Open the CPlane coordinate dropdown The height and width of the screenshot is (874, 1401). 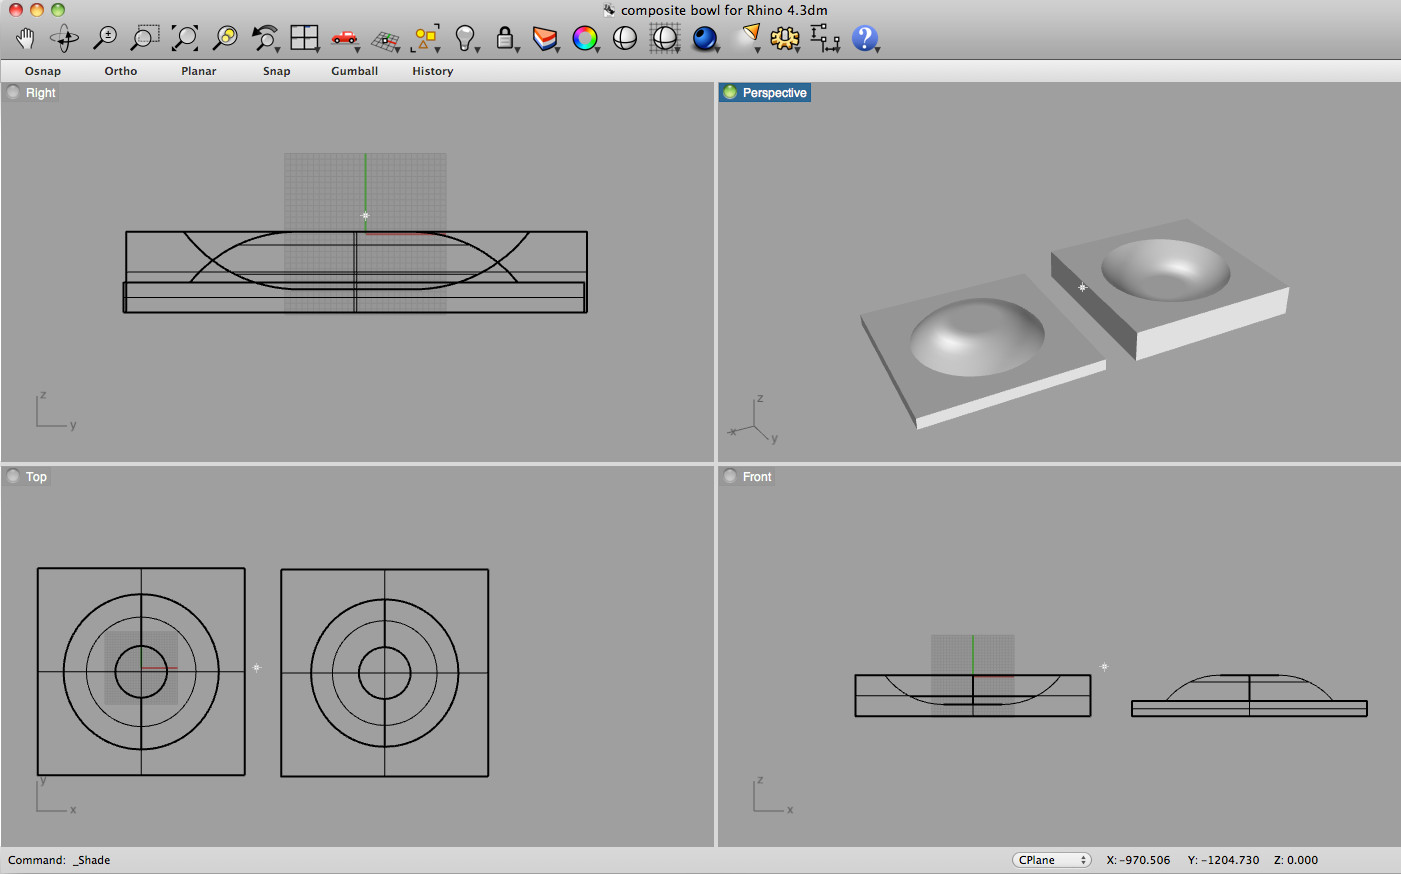(x=1052, y=860)
